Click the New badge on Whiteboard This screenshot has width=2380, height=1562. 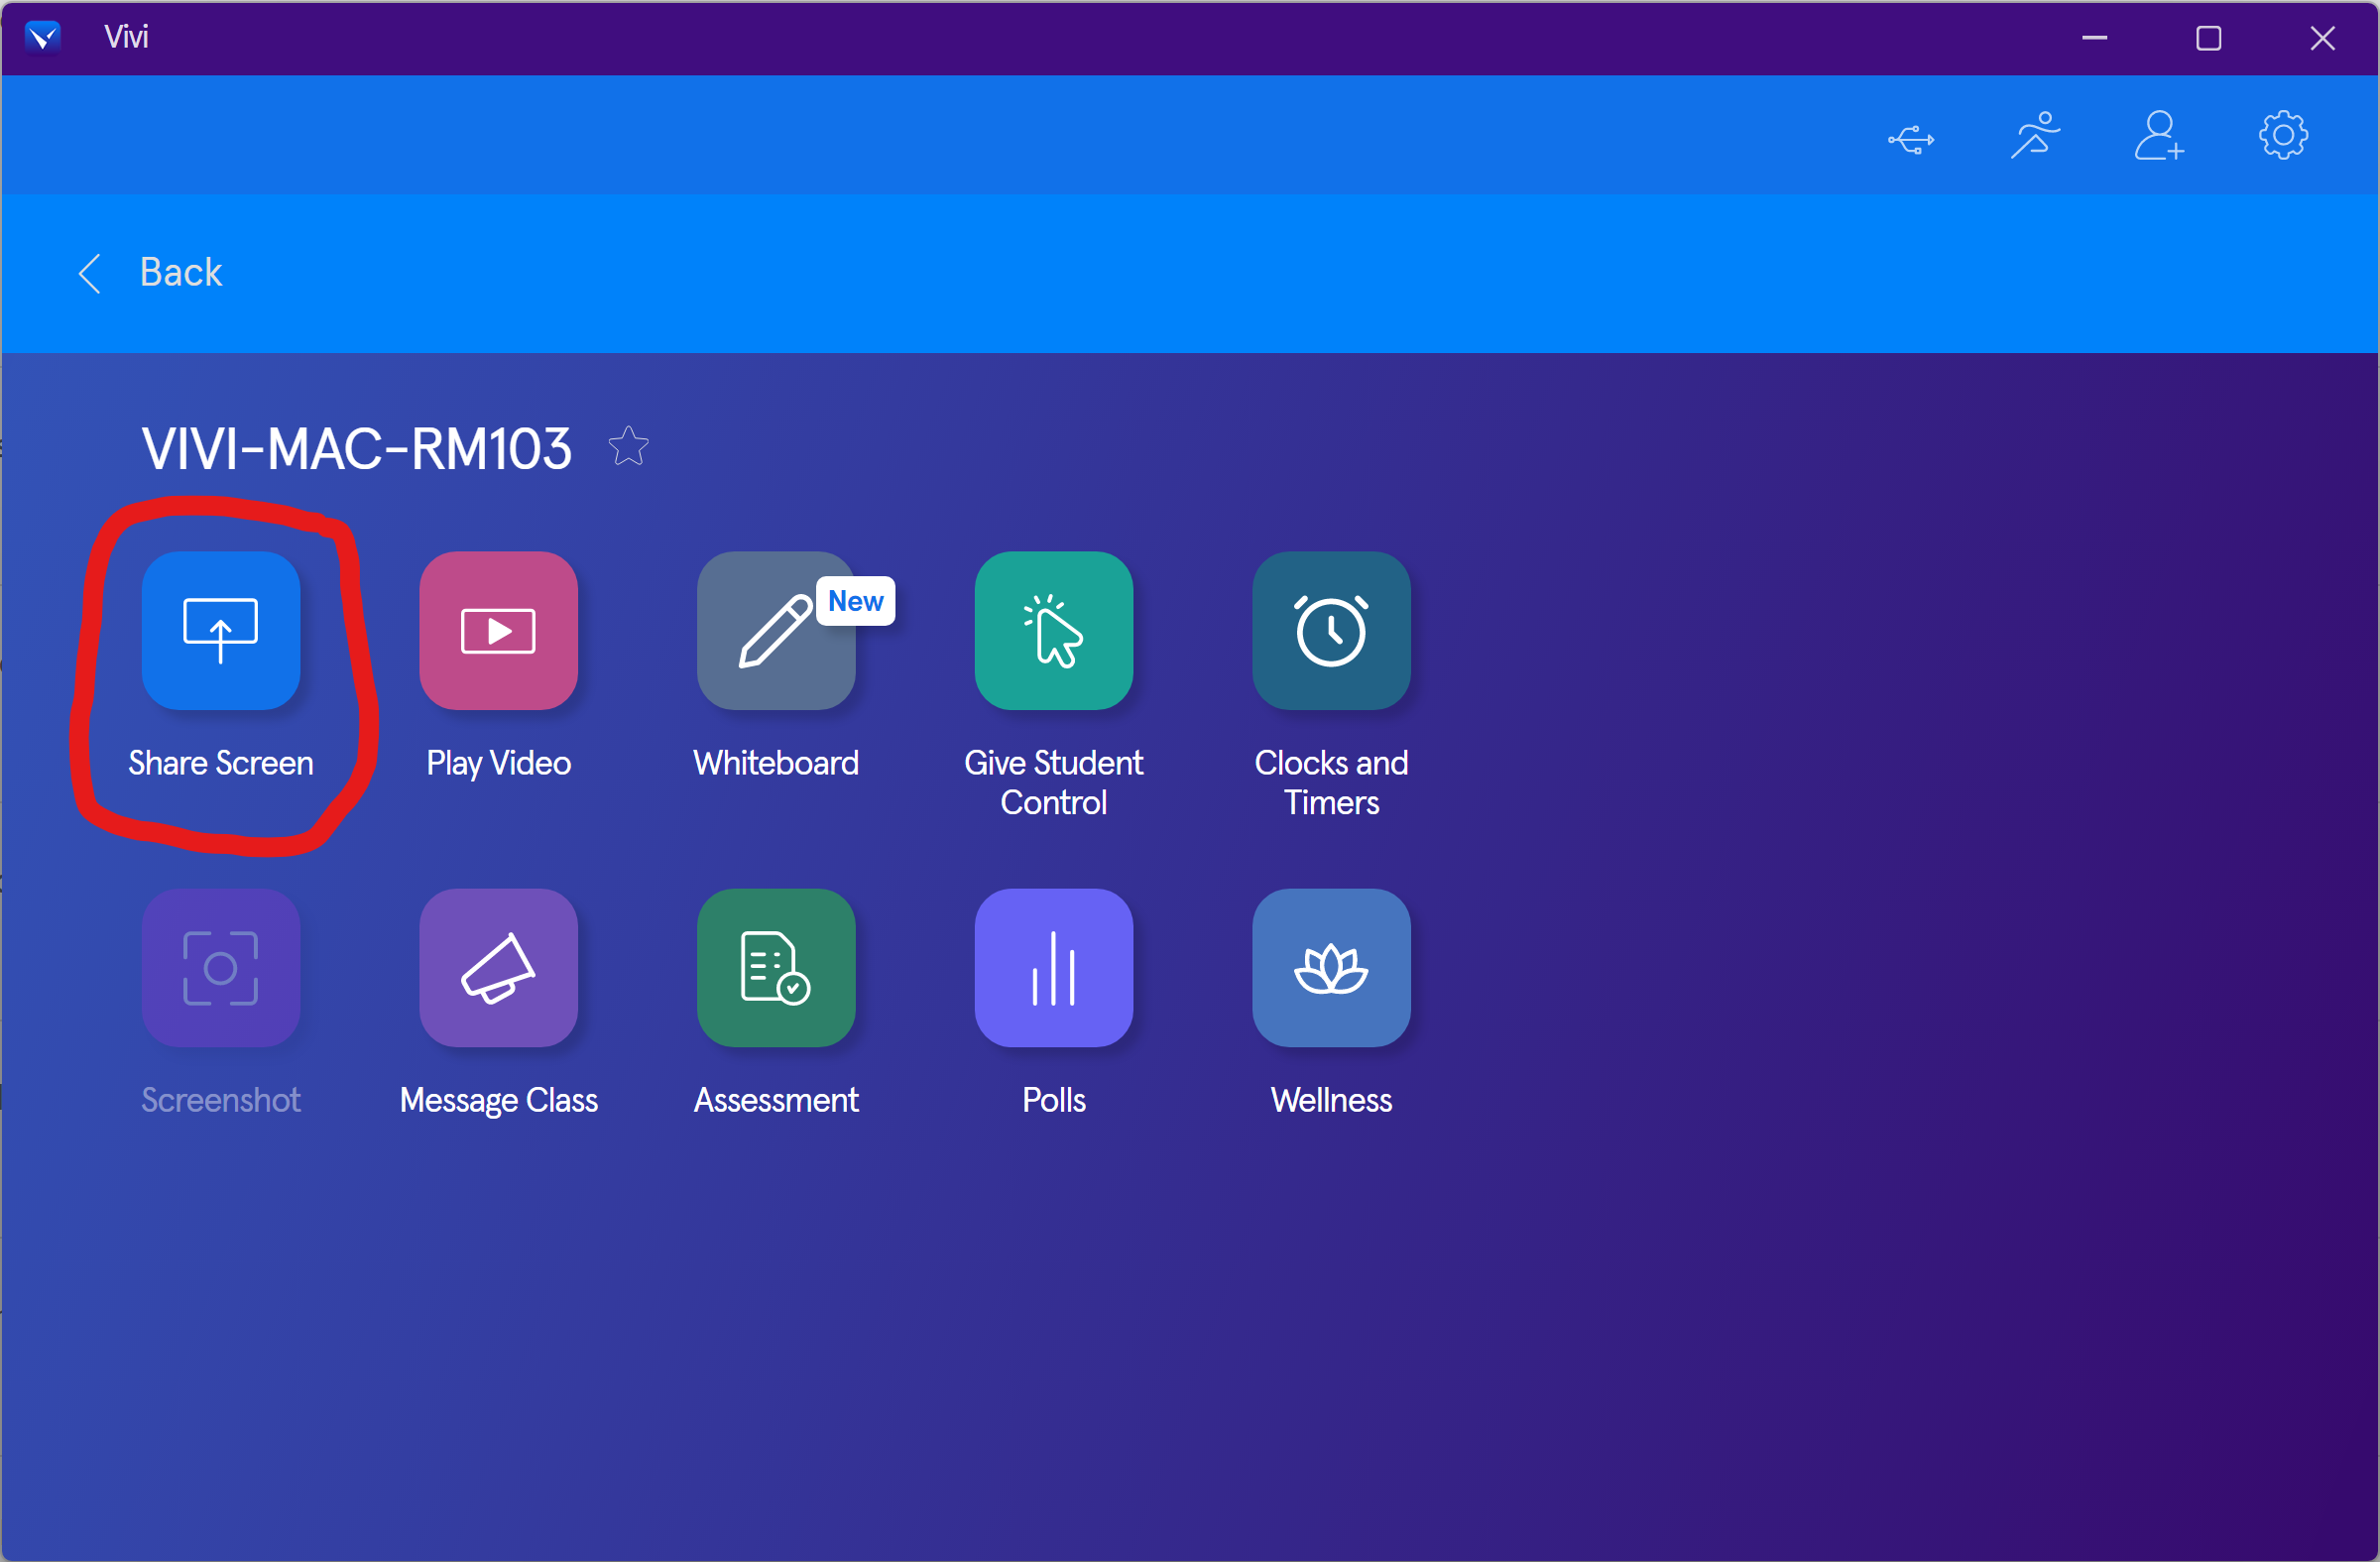(855, 601)
